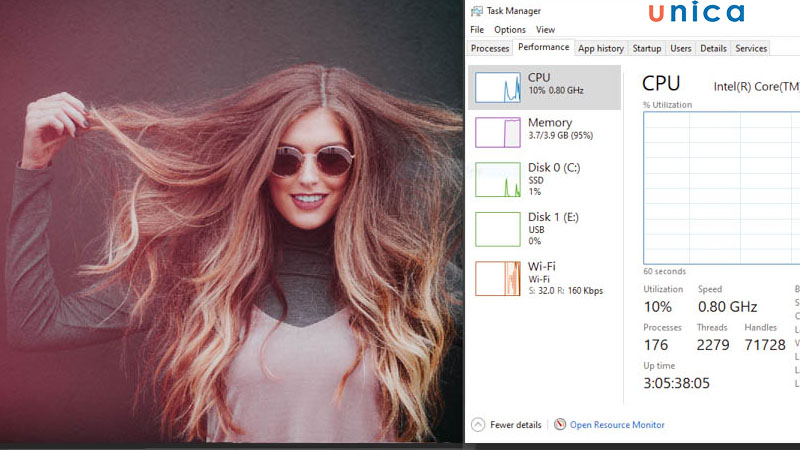Go to the Users tab
This screenshot has width=800, height=450.
[681, 48]
